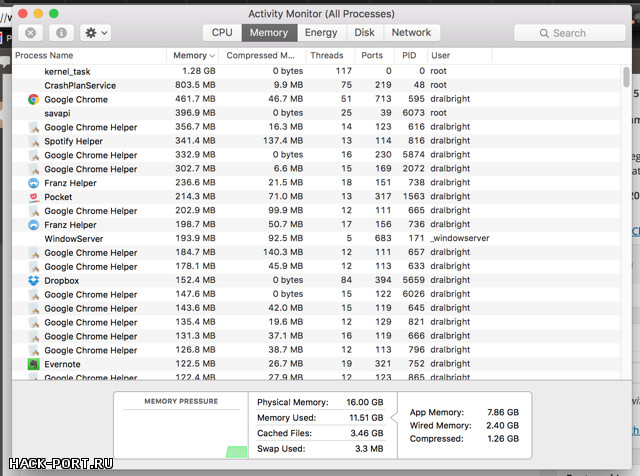Click the Dropbox process name text
This screenshot has height=476, width=640.
point(62,280)
